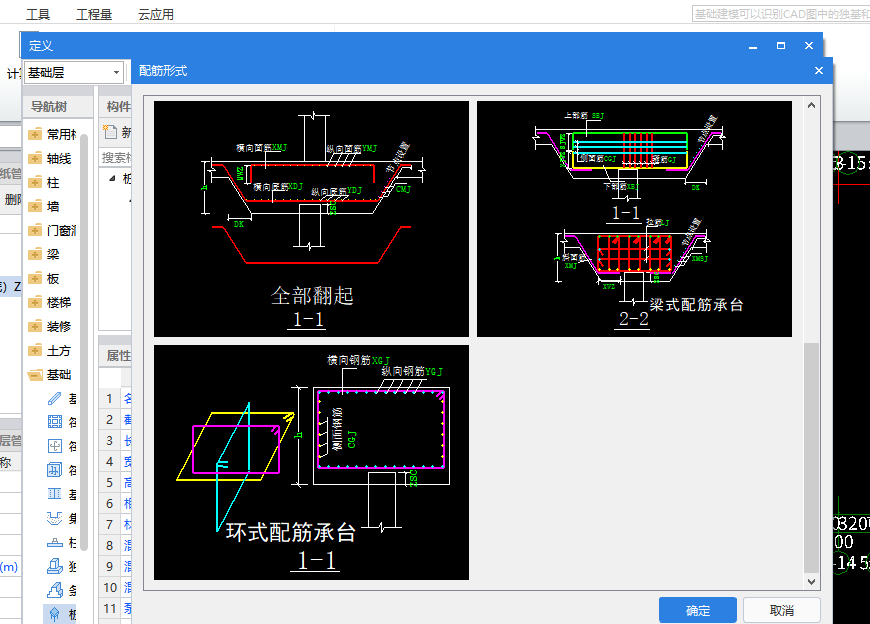
Task: Click scroll down arrow in rebar form list
Action: point(811,582)
